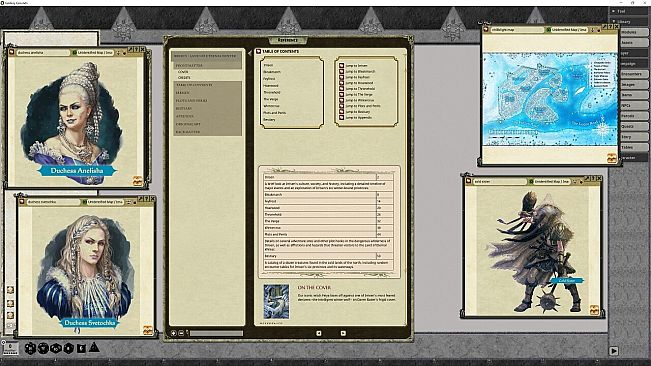Click the Jump to The Verge link icon
This screenshot has width=651, height=366.
coord(341,94)
